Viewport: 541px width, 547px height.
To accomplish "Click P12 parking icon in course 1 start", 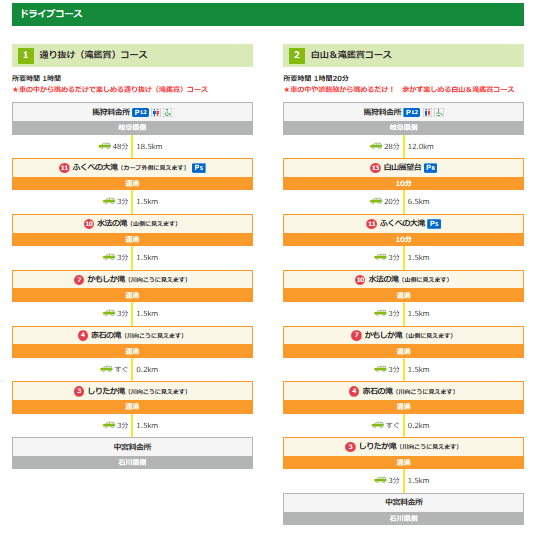I will click(x=140, y=112).
